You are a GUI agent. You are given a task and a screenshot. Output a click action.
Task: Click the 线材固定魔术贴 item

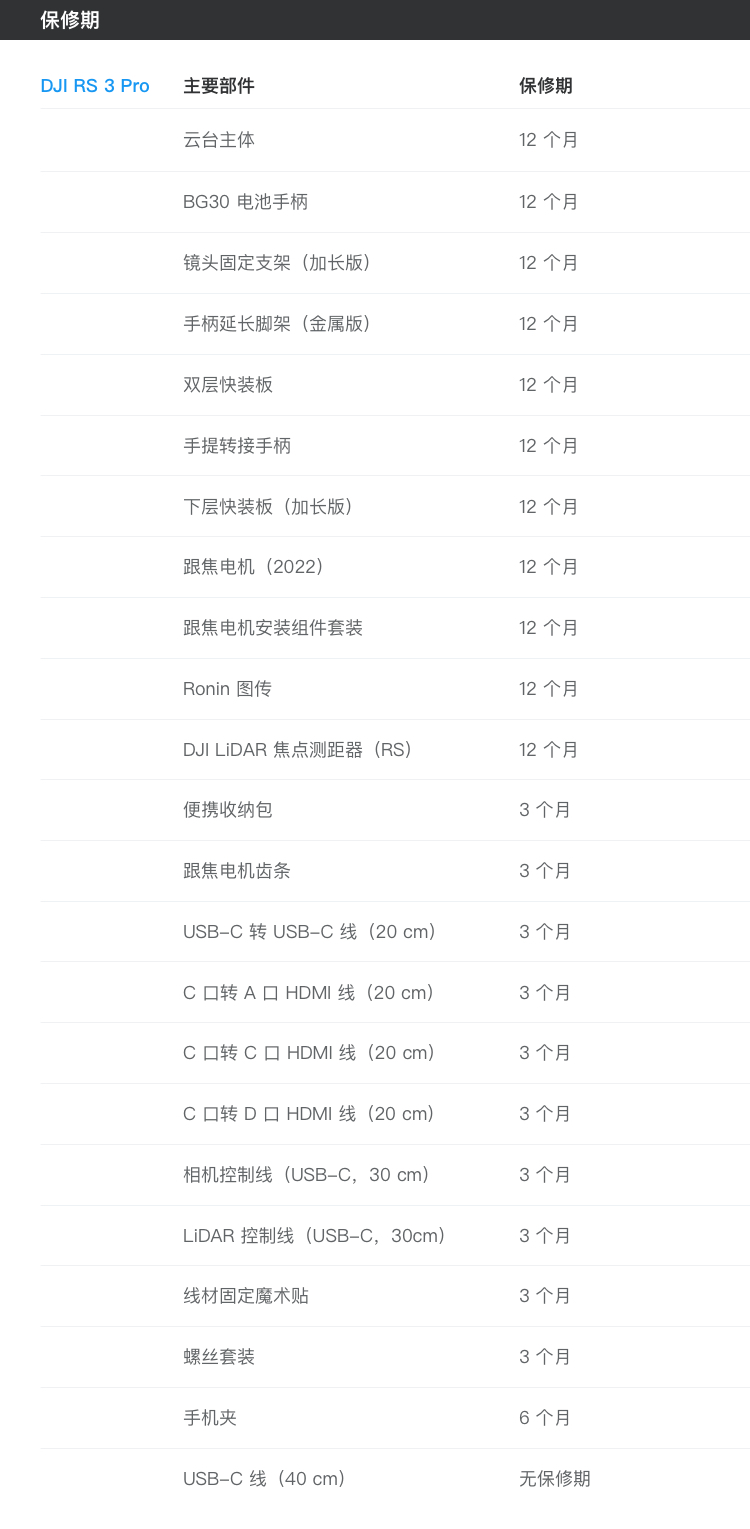point(246,1296)
